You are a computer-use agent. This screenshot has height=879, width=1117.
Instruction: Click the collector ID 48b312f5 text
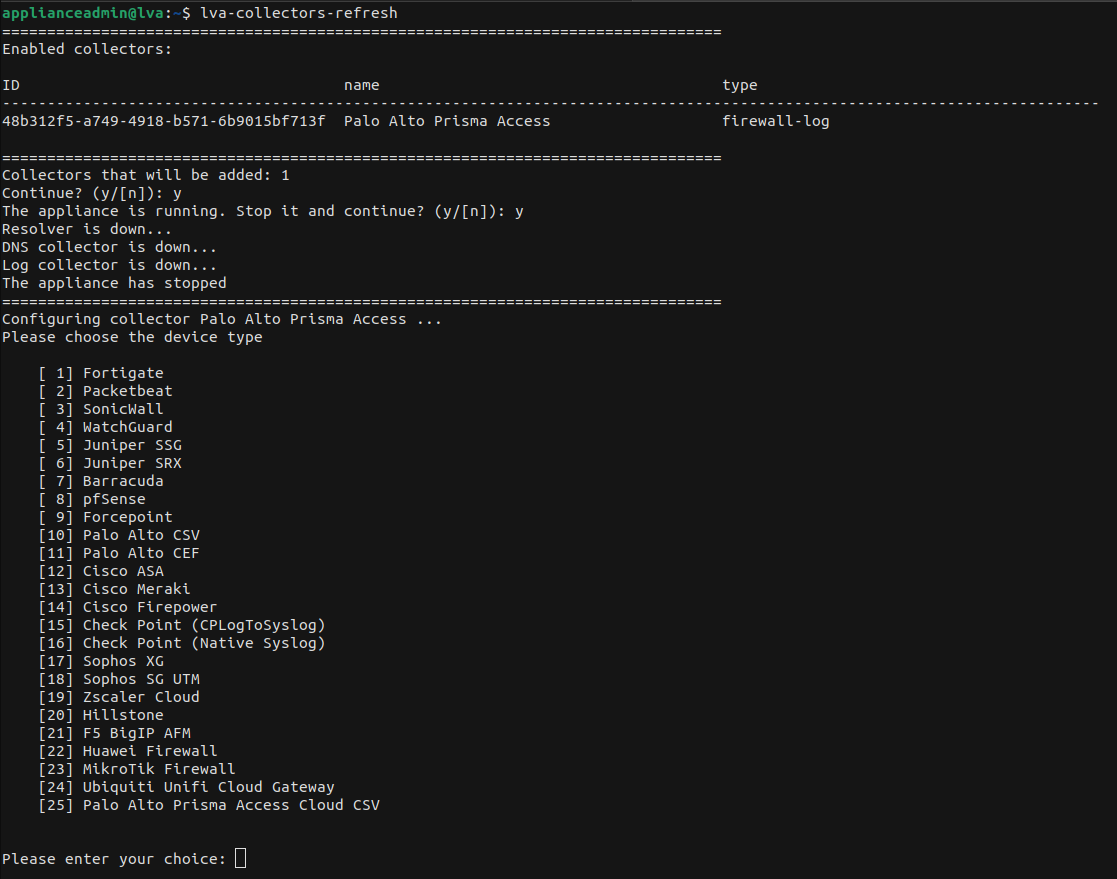(163, 121)
